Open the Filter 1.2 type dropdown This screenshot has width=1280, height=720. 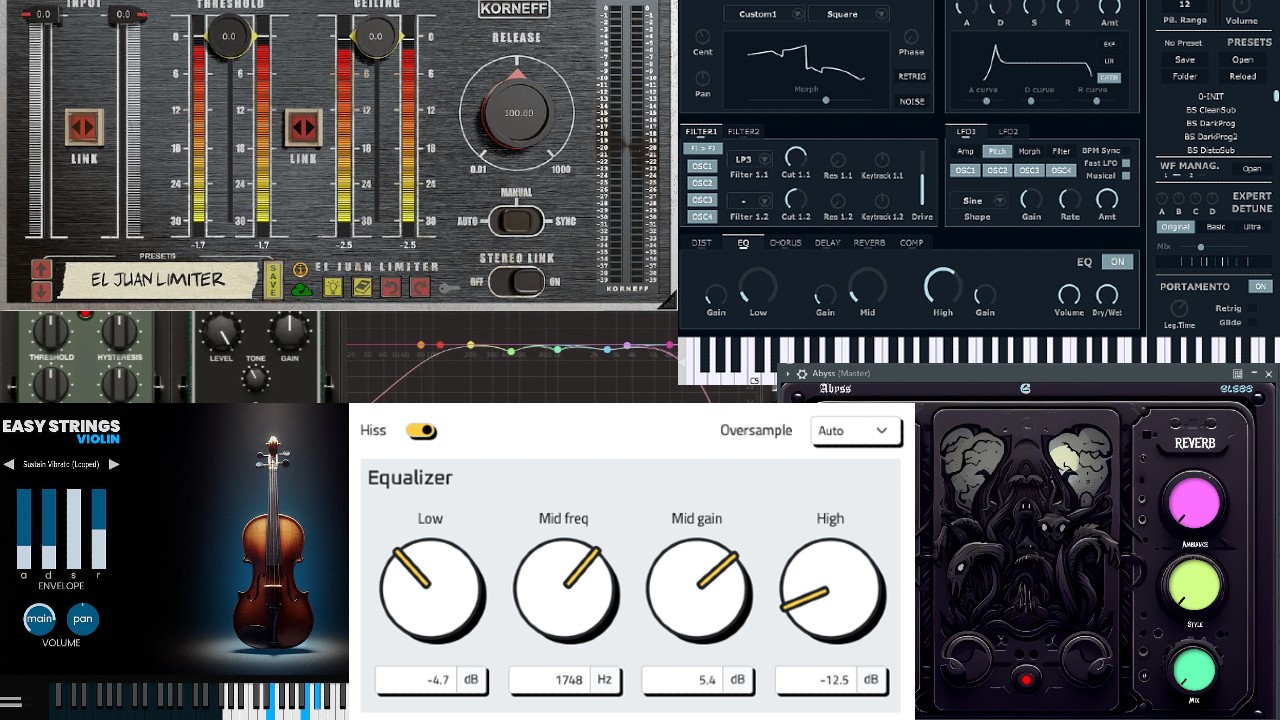pos(750,201)
